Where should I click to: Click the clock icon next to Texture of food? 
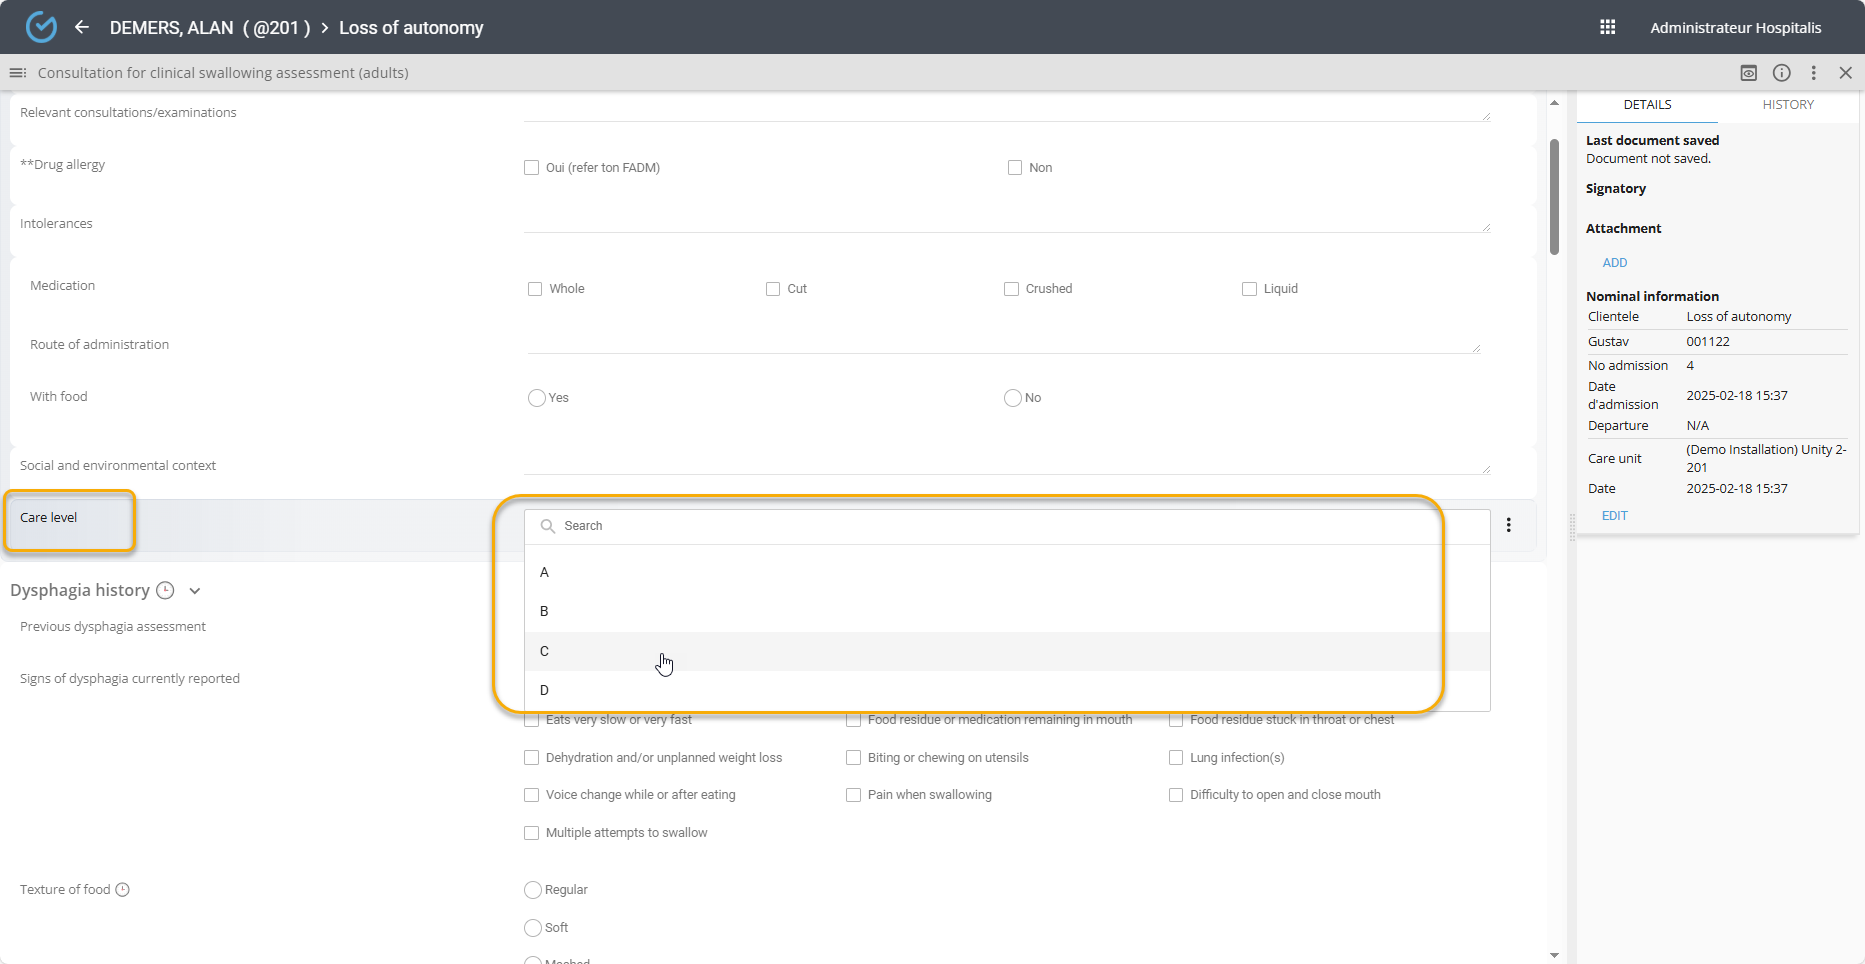click(123, 890)
